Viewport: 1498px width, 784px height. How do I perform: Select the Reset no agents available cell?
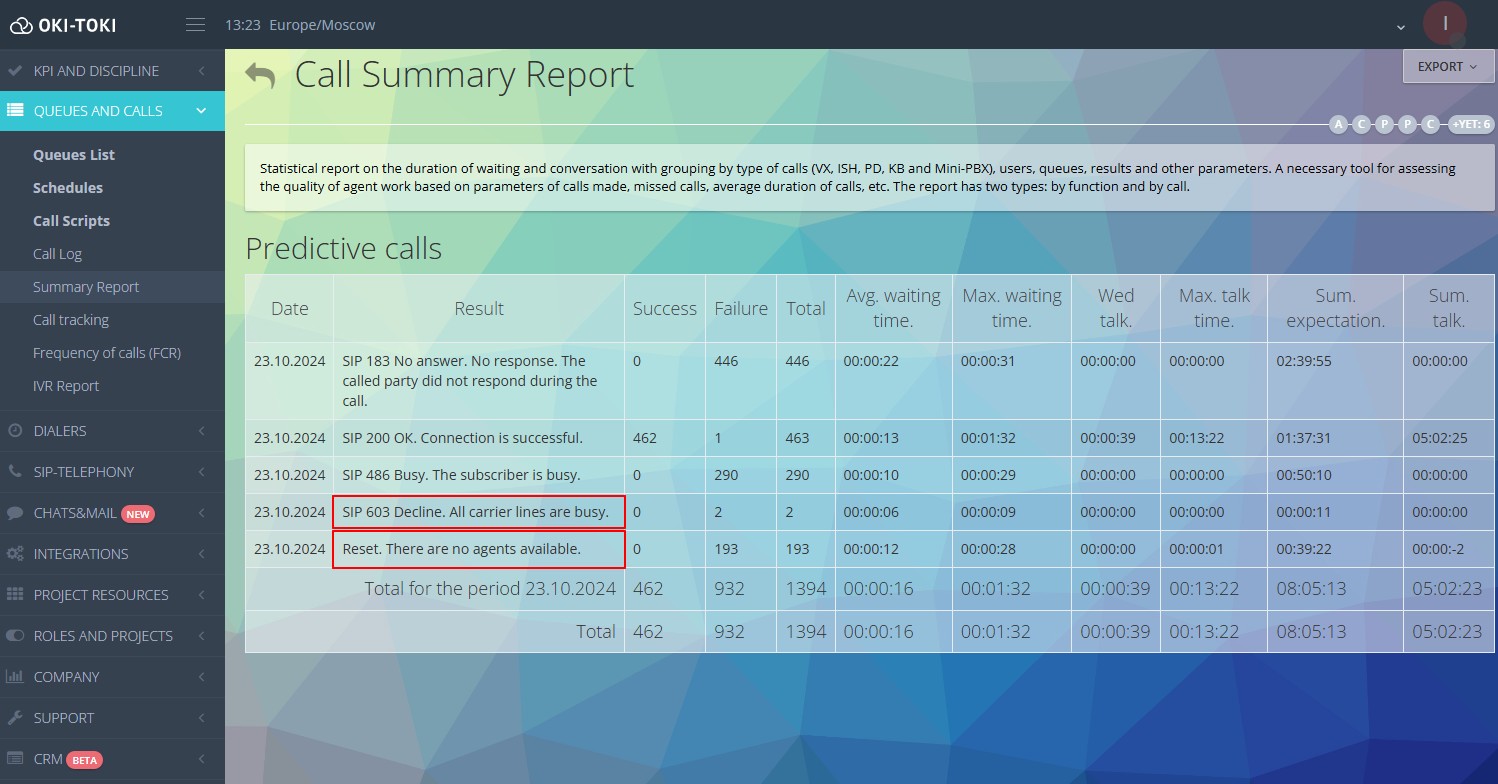click(x=479, y=549)
